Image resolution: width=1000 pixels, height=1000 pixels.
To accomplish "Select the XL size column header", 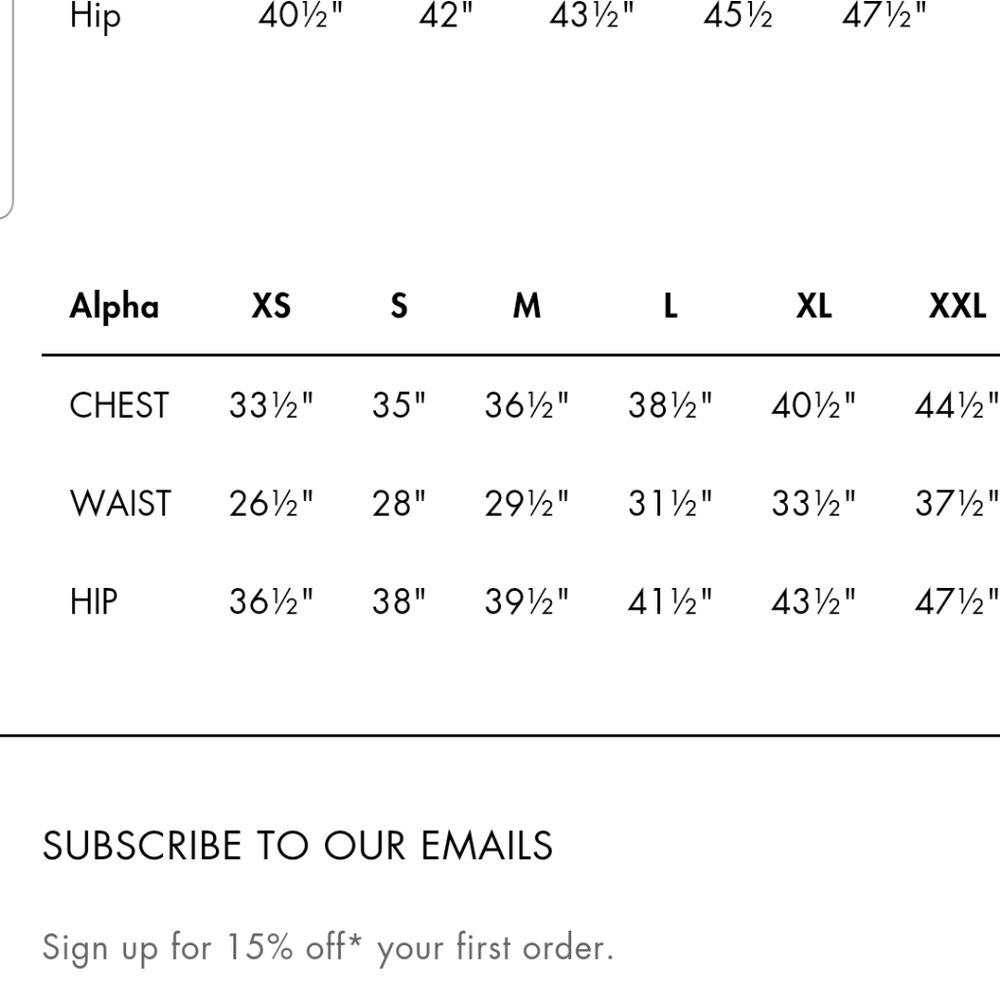I will point(814,305).
